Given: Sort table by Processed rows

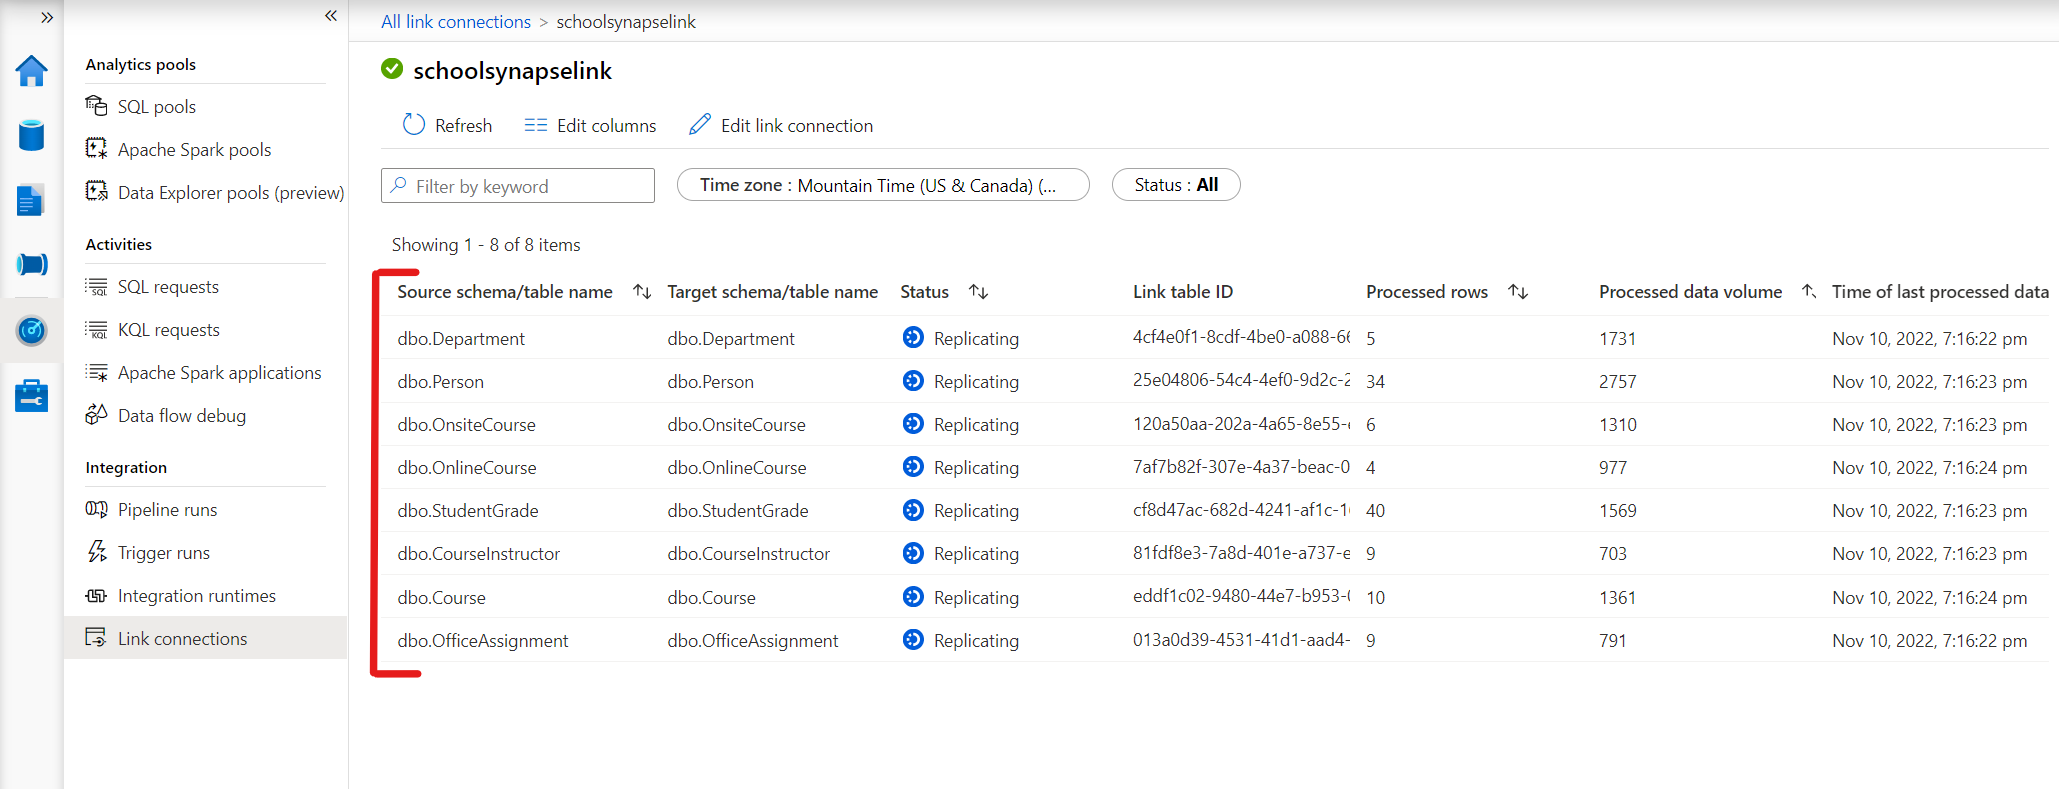Looking at the screenshot, I should 1518,292.
